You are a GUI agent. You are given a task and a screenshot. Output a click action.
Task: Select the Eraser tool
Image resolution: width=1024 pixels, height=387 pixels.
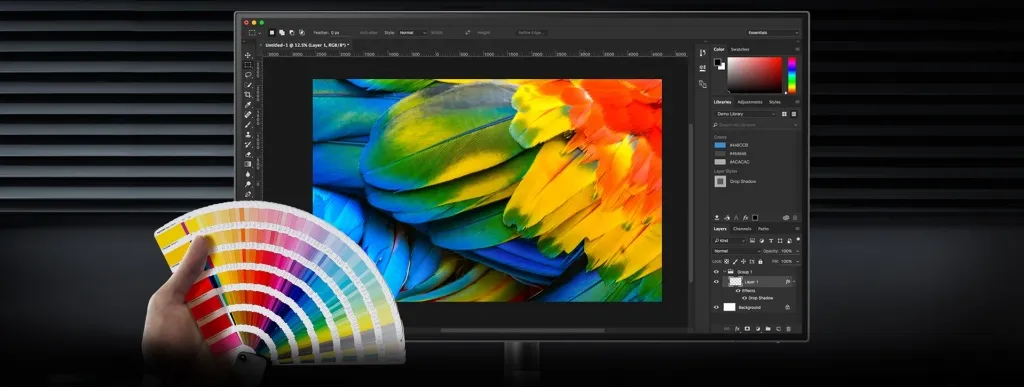pos(248,154)
